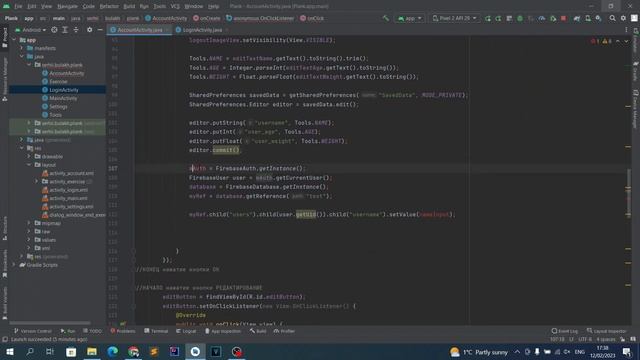The height and width of the screenshot is (360, 640).
Task: Click the editor vertical scrollbar
Action: [x=628, y=192]
